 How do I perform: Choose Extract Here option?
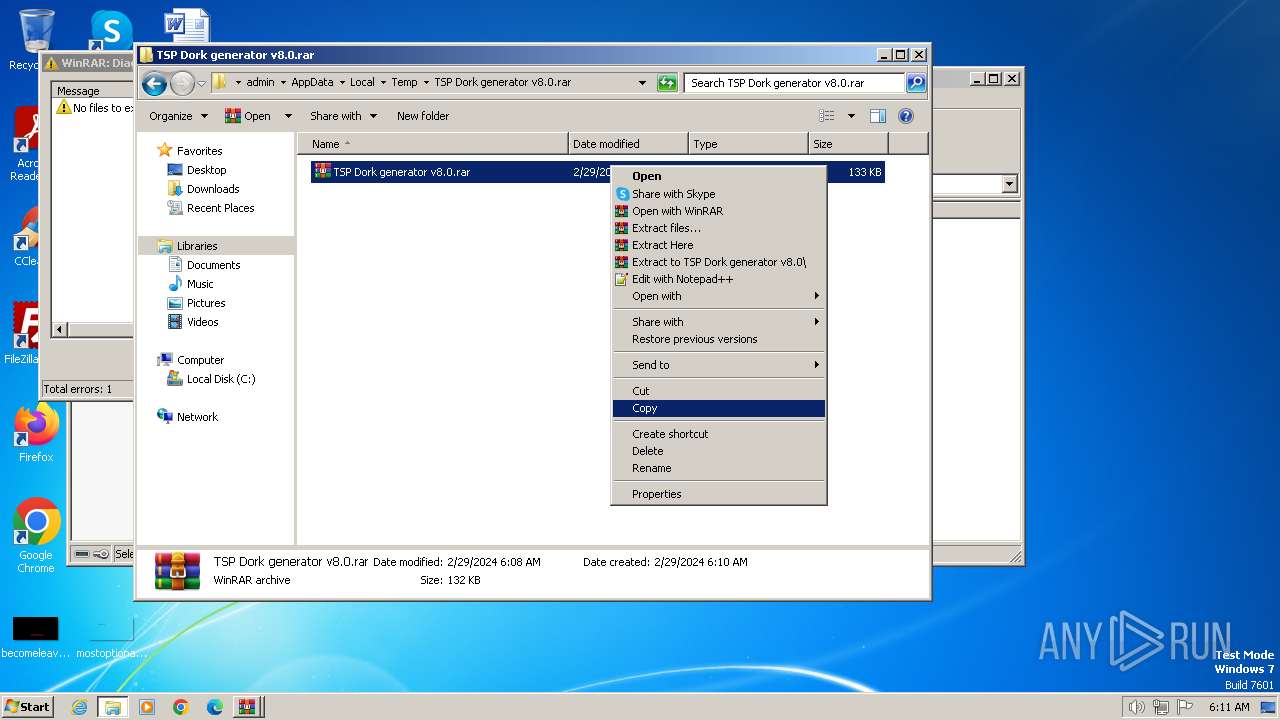click(x=719, y=245)
